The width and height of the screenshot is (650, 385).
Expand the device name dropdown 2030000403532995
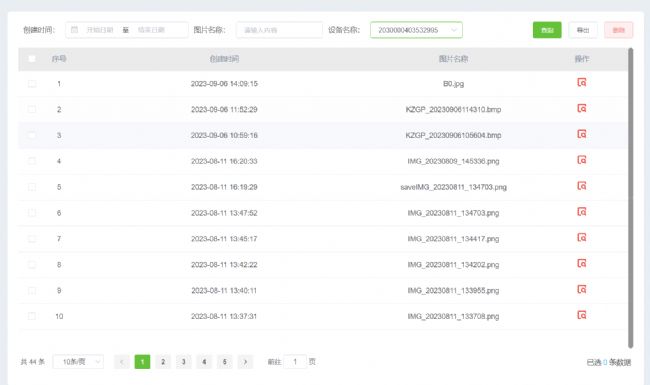click(416, 30)
